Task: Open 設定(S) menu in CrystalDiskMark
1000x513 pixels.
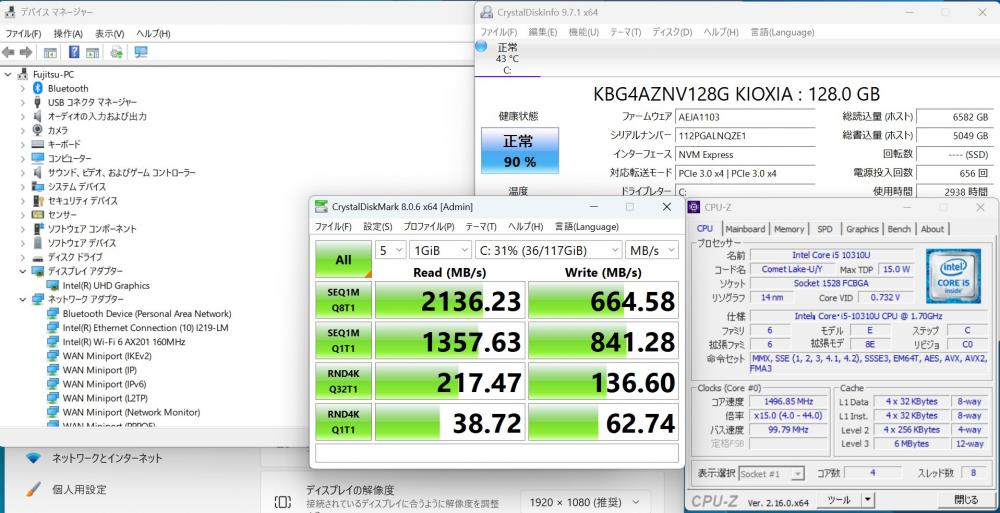Action: point(378,227)
